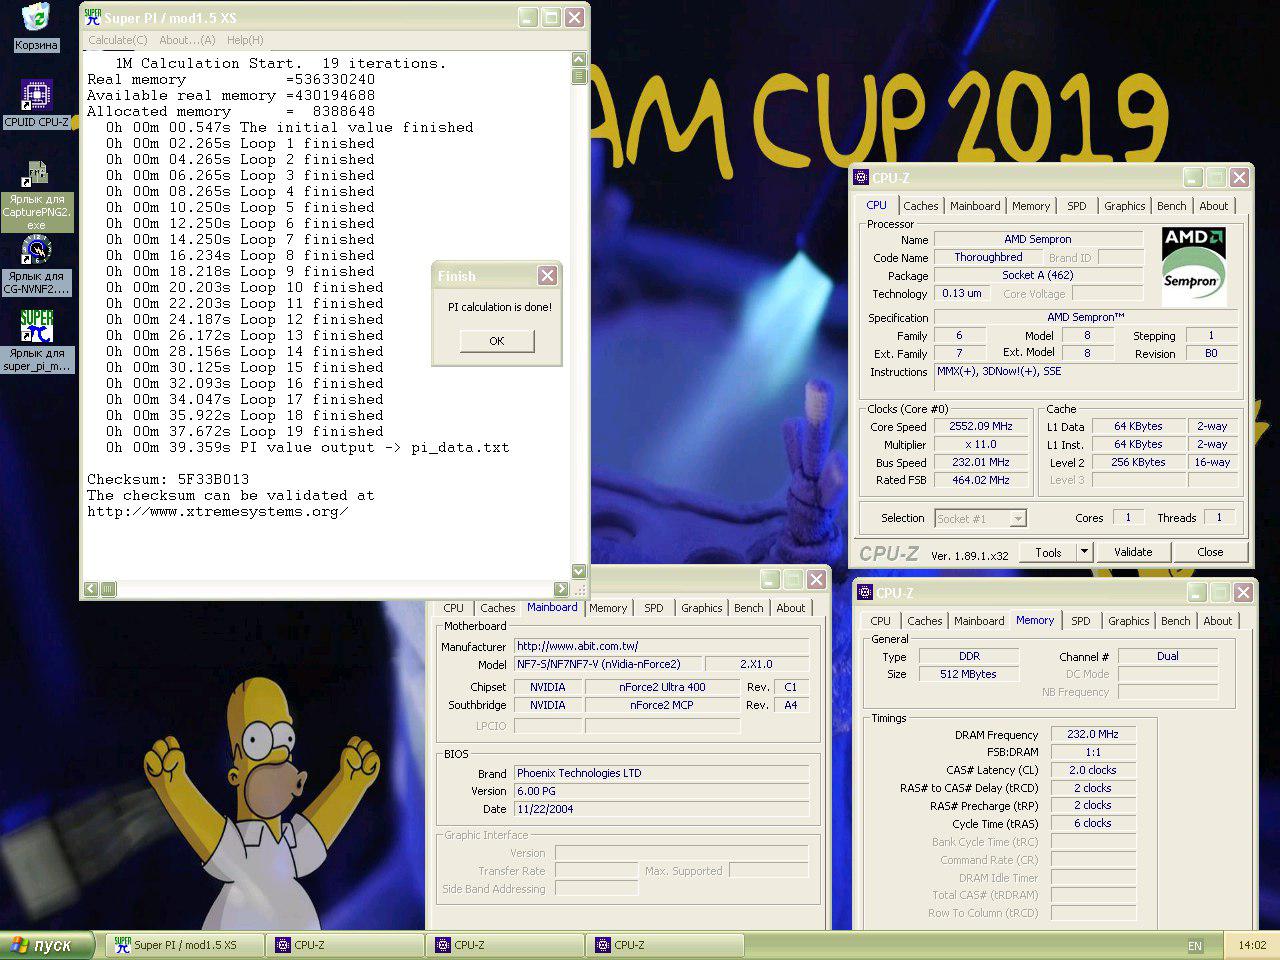
Task: Select Caches tab in CPU-Z CPU window
Action: click(x=921, y=206)
